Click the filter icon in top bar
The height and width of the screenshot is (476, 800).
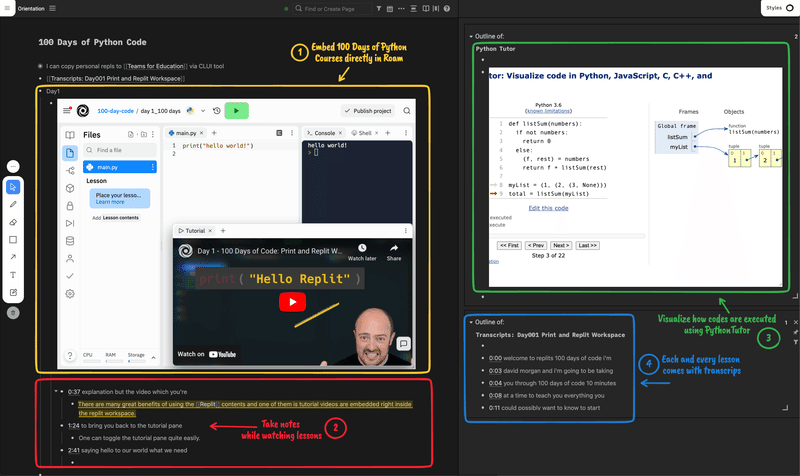(379, 9)
